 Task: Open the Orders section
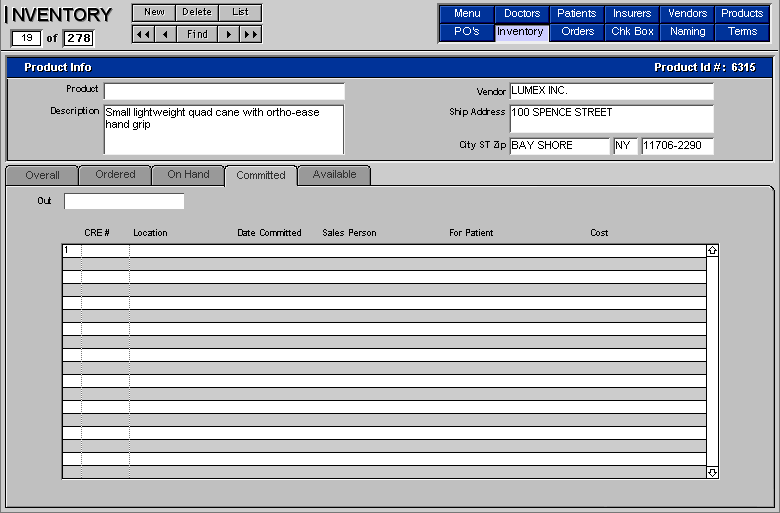click(577, 32)
